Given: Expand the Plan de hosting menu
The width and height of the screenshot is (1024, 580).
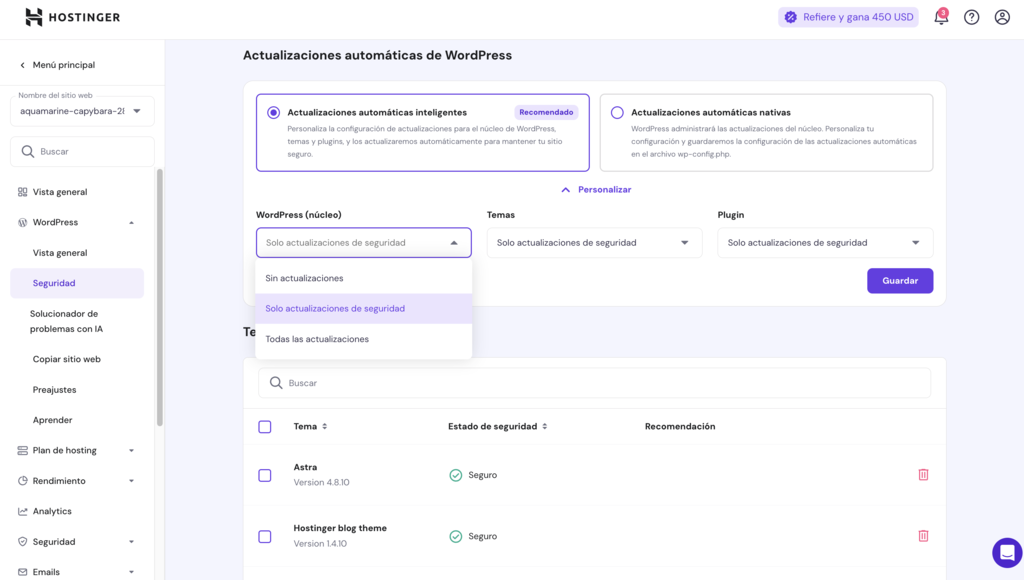Looking at the screenshot, I should pos(66,450).
